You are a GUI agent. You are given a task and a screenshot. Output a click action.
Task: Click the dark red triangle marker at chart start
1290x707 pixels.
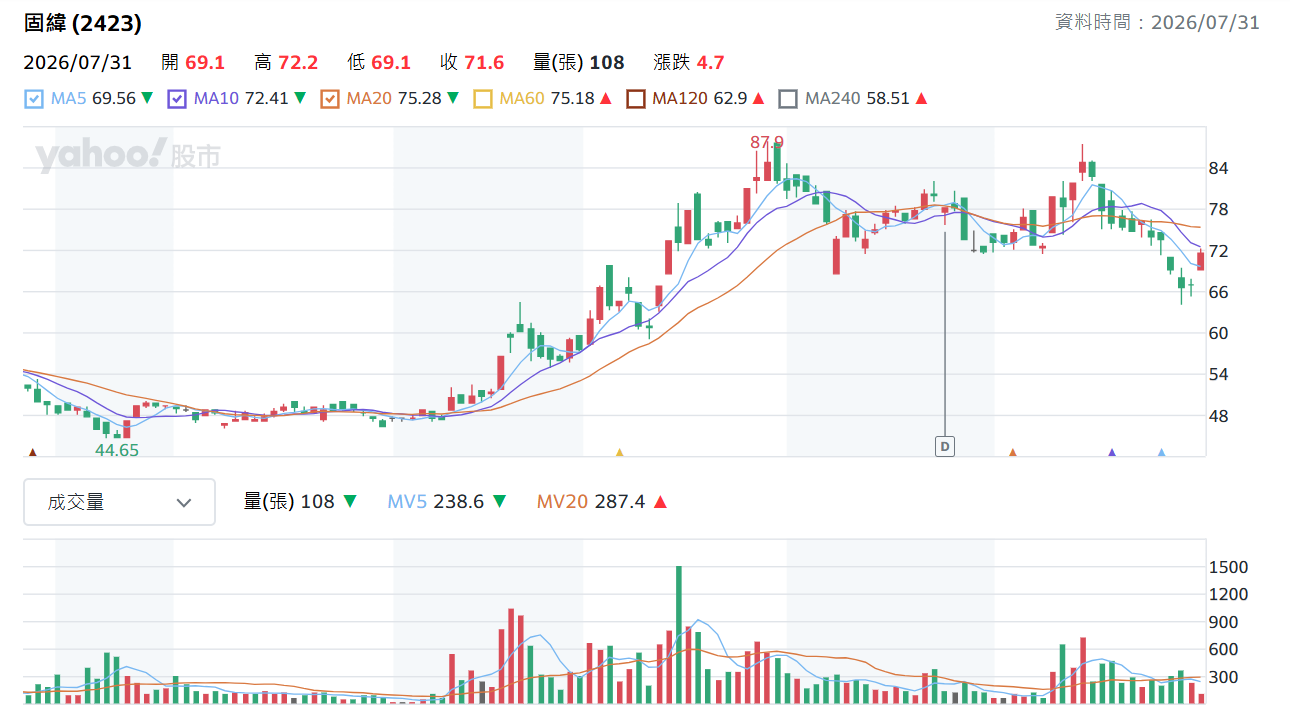pos(32,452)
